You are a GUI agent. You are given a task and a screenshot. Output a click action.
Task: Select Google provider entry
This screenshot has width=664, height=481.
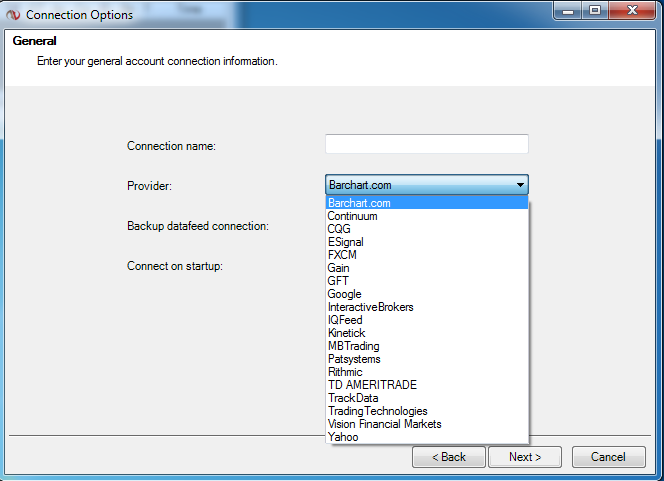coord(345,294)
